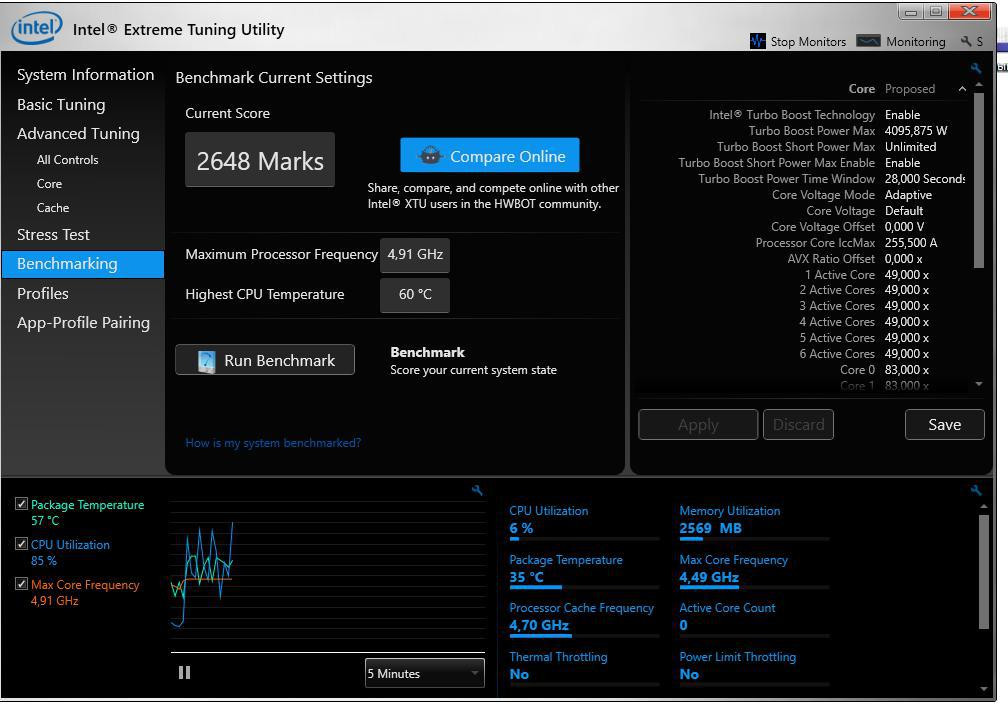Click Turbo Boost Short Power Max Unlimited value
The width and height of the screenshot is (1008, 712).
(910, 147)
